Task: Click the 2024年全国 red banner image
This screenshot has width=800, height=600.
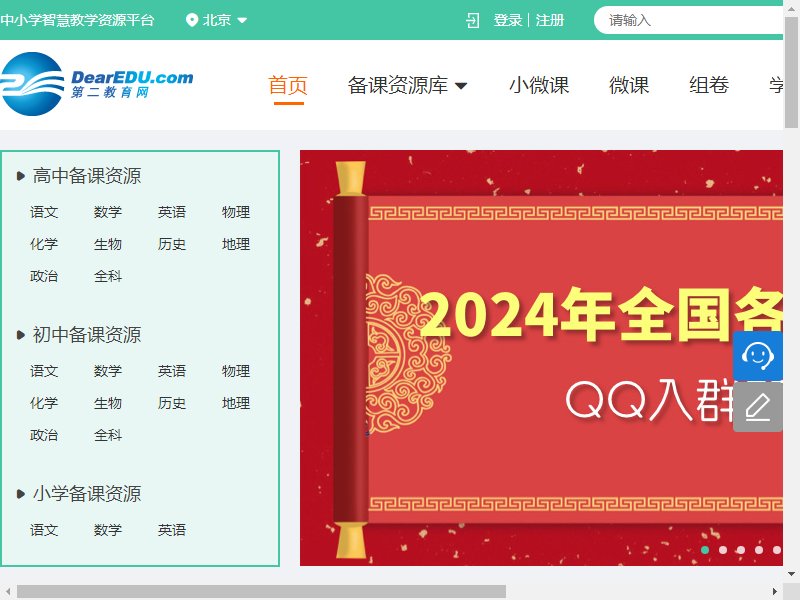Action: [541, 358]
